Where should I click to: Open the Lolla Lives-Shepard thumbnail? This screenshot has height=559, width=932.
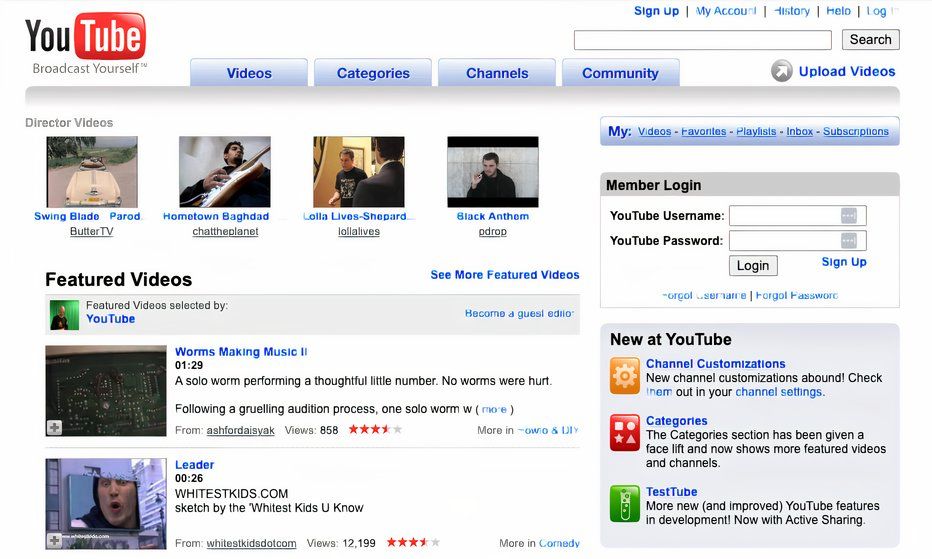coord(359,172)
